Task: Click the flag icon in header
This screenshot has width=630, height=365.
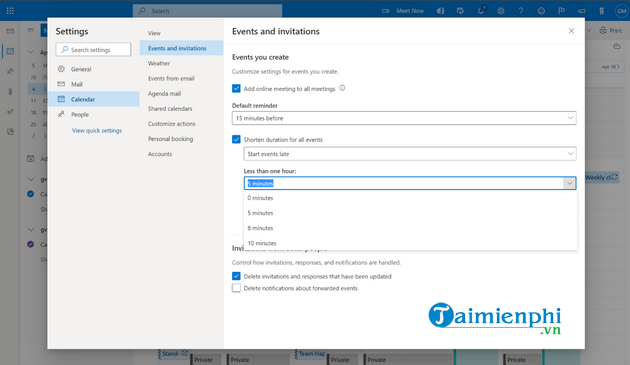Action: coord(561,11)
